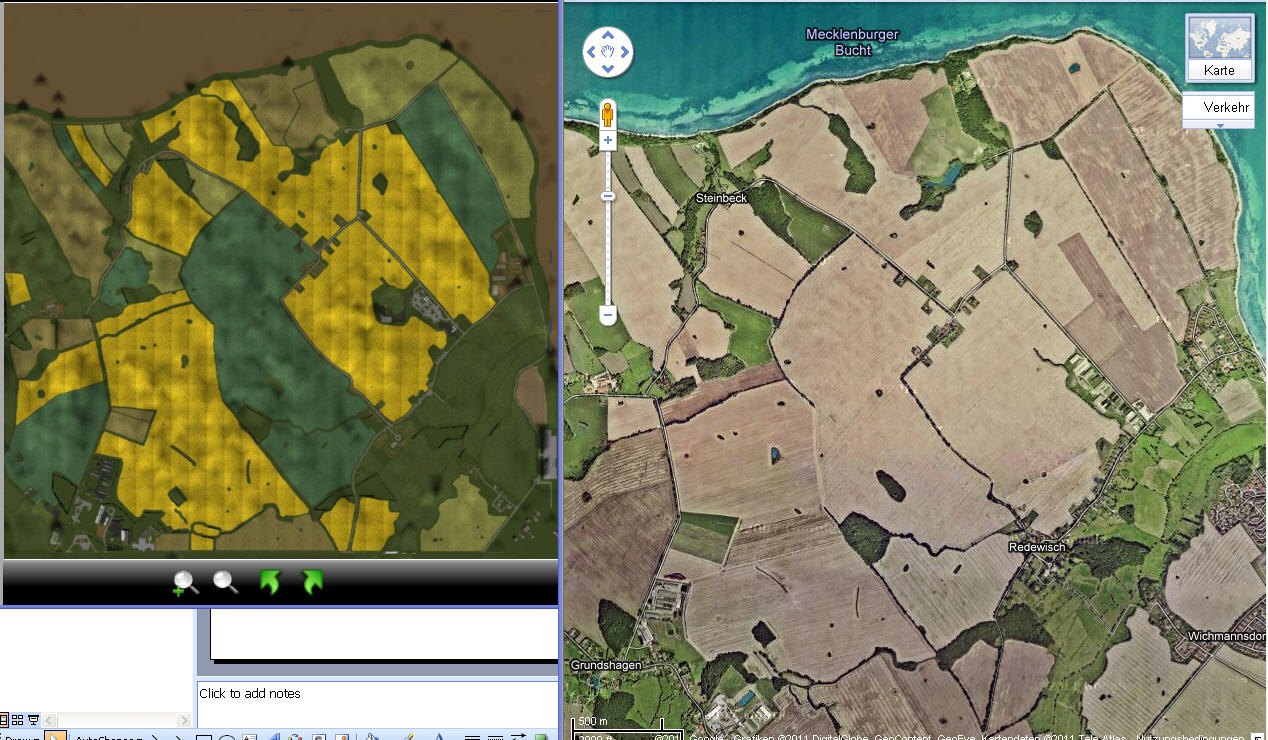Click the zoom-in magnifier with green plus

pyautogui.click(x=185, y=583)
